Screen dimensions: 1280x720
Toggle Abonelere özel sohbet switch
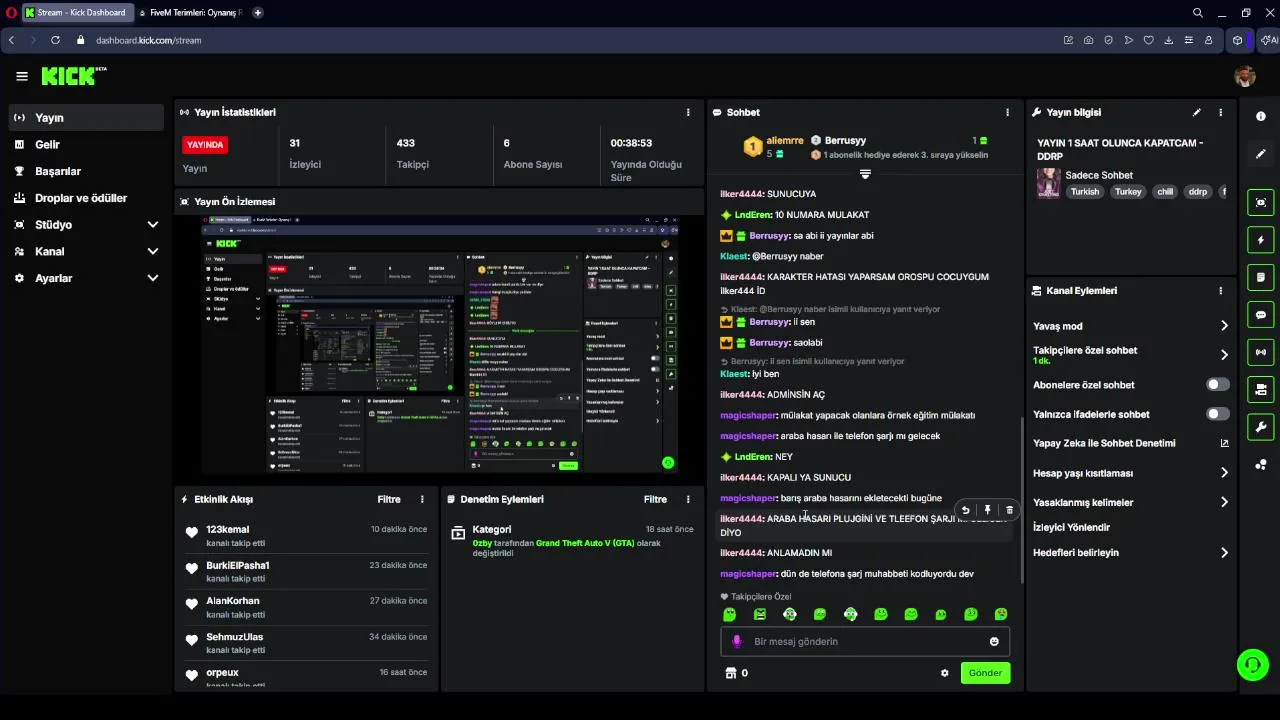pyautogui.click(x=1218, y=385)
